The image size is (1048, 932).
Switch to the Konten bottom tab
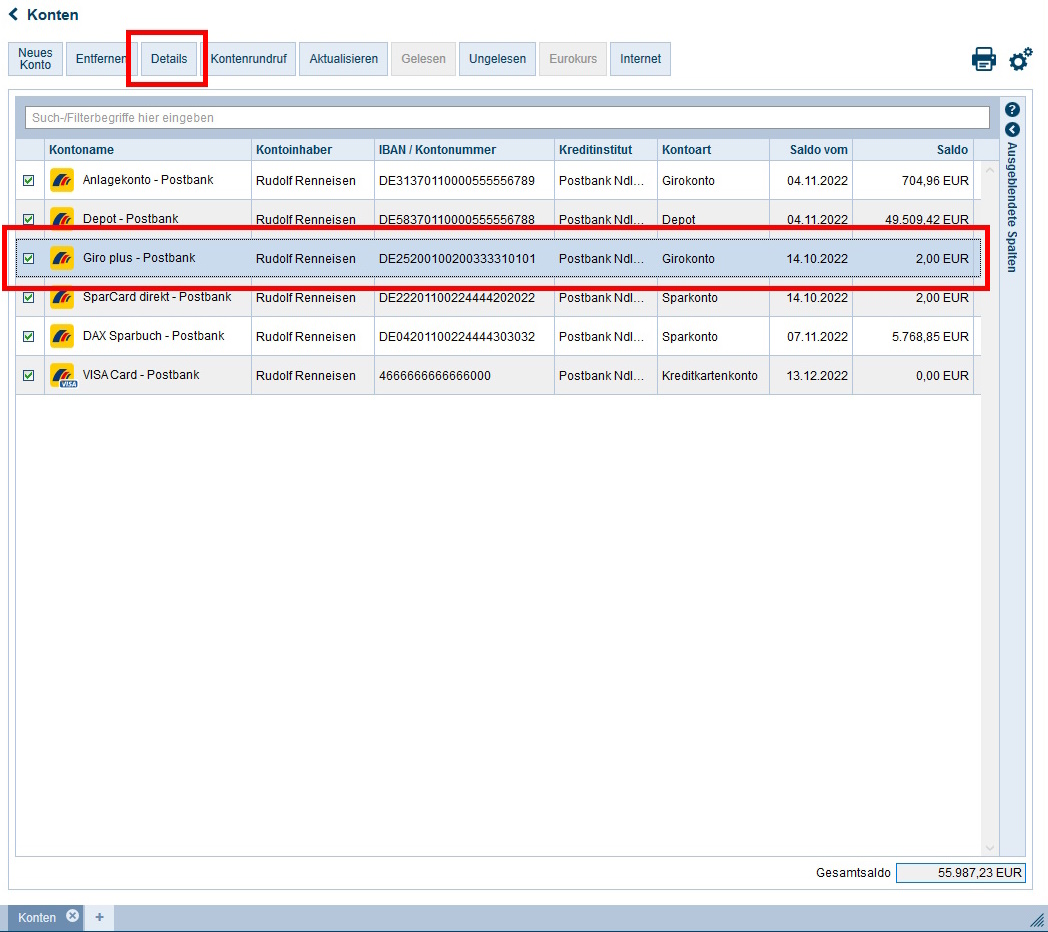point(37,917)
